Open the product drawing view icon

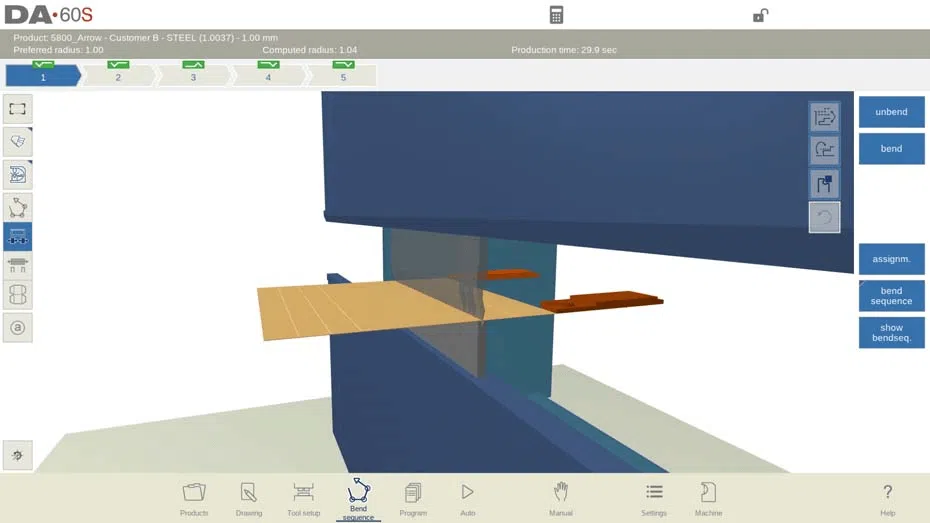click(18, 174)
